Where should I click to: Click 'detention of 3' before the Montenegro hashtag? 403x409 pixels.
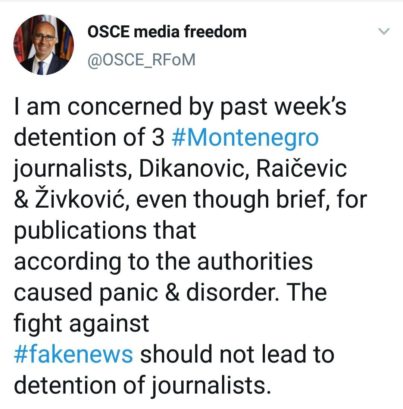[89, 137]
